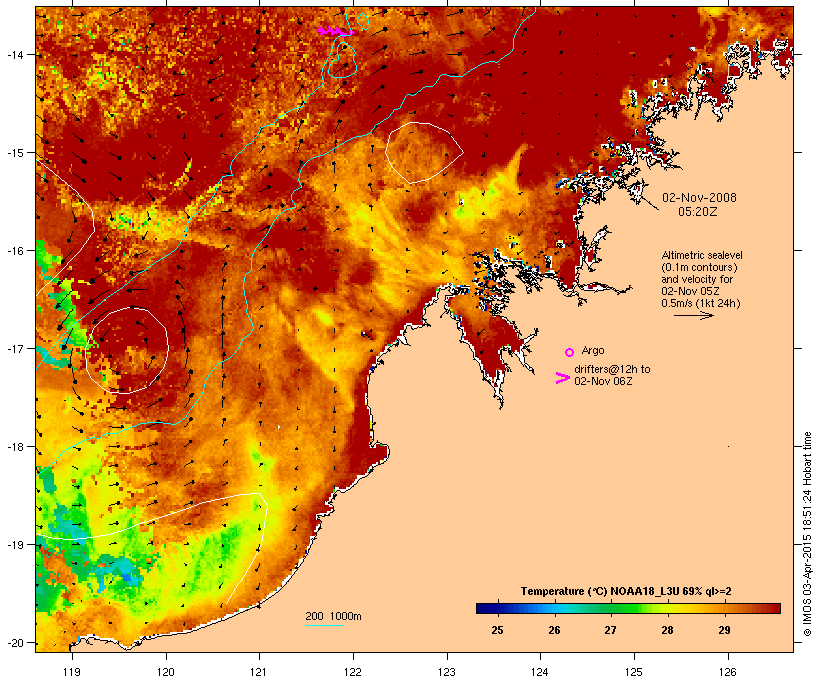The height and width of the screenshot is (680, 820).
Task: Click the -16 latitude axis label
Action: click(14, 251)
